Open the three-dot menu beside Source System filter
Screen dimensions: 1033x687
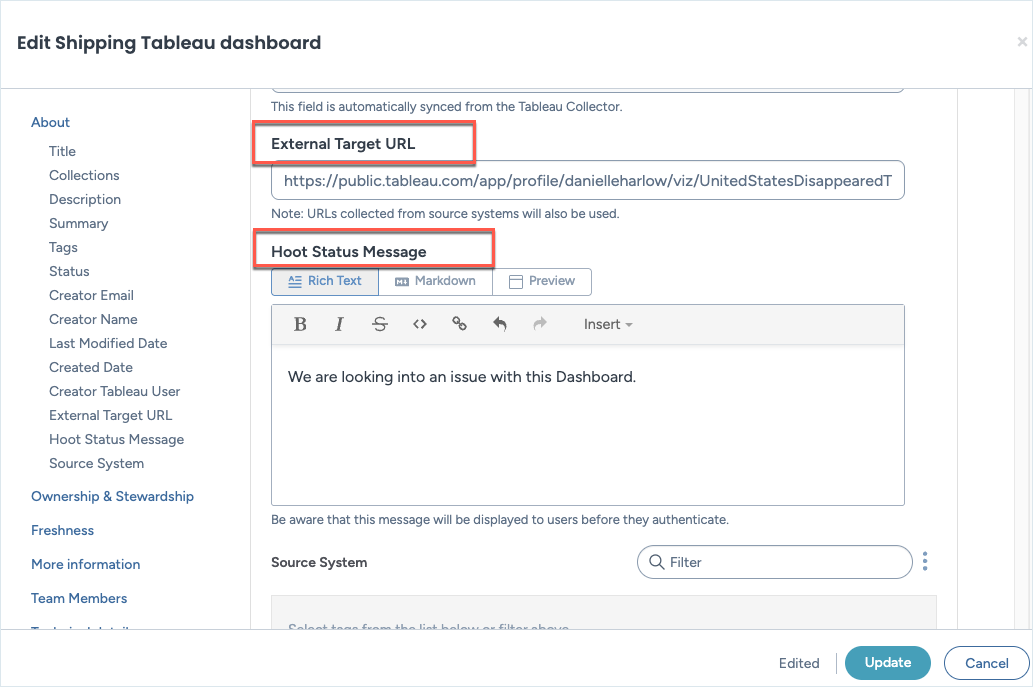coord(925,562)
